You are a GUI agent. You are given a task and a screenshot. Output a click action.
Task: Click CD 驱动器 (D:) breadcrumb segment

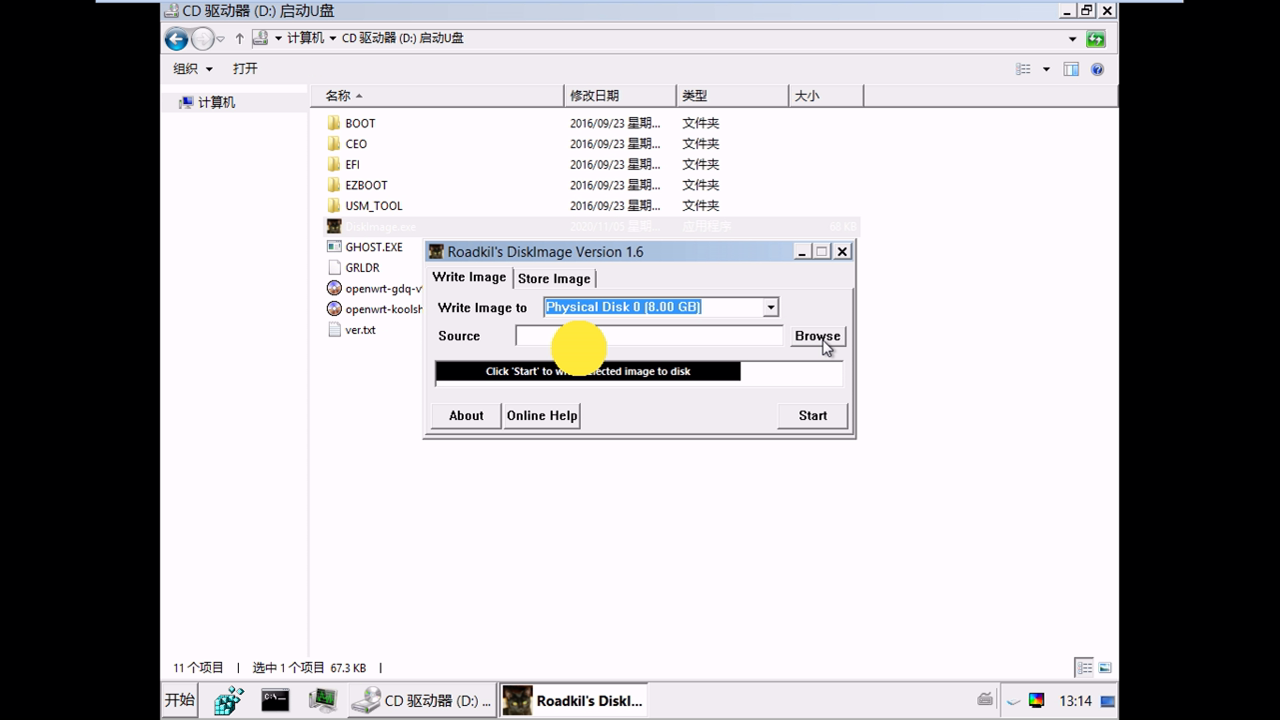pyautogui.click(x=403, y=39)
